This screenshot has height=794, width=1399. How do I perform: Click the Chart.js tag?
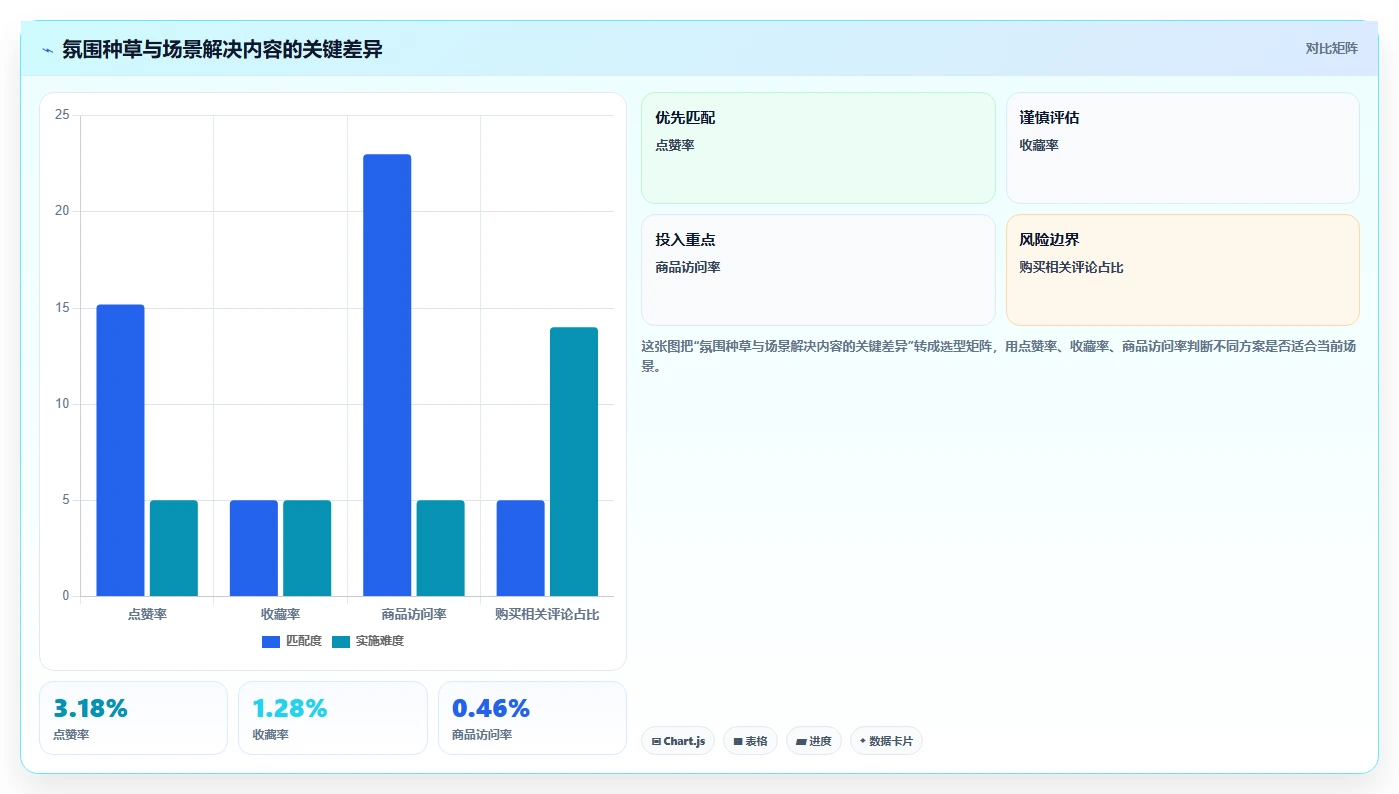click(677, 741)
